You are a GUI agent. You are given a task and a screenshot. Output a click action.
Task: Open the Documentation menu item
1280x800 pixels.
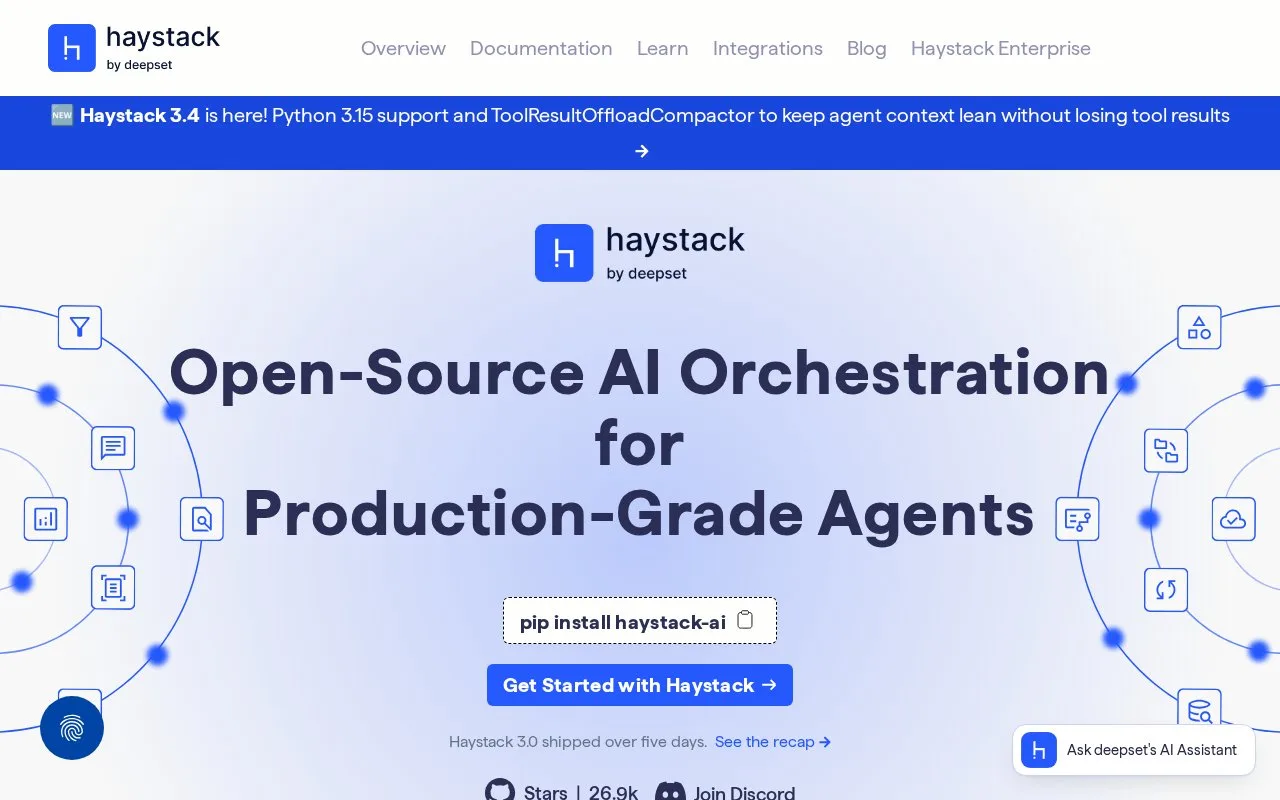click(x=541, y=48)
